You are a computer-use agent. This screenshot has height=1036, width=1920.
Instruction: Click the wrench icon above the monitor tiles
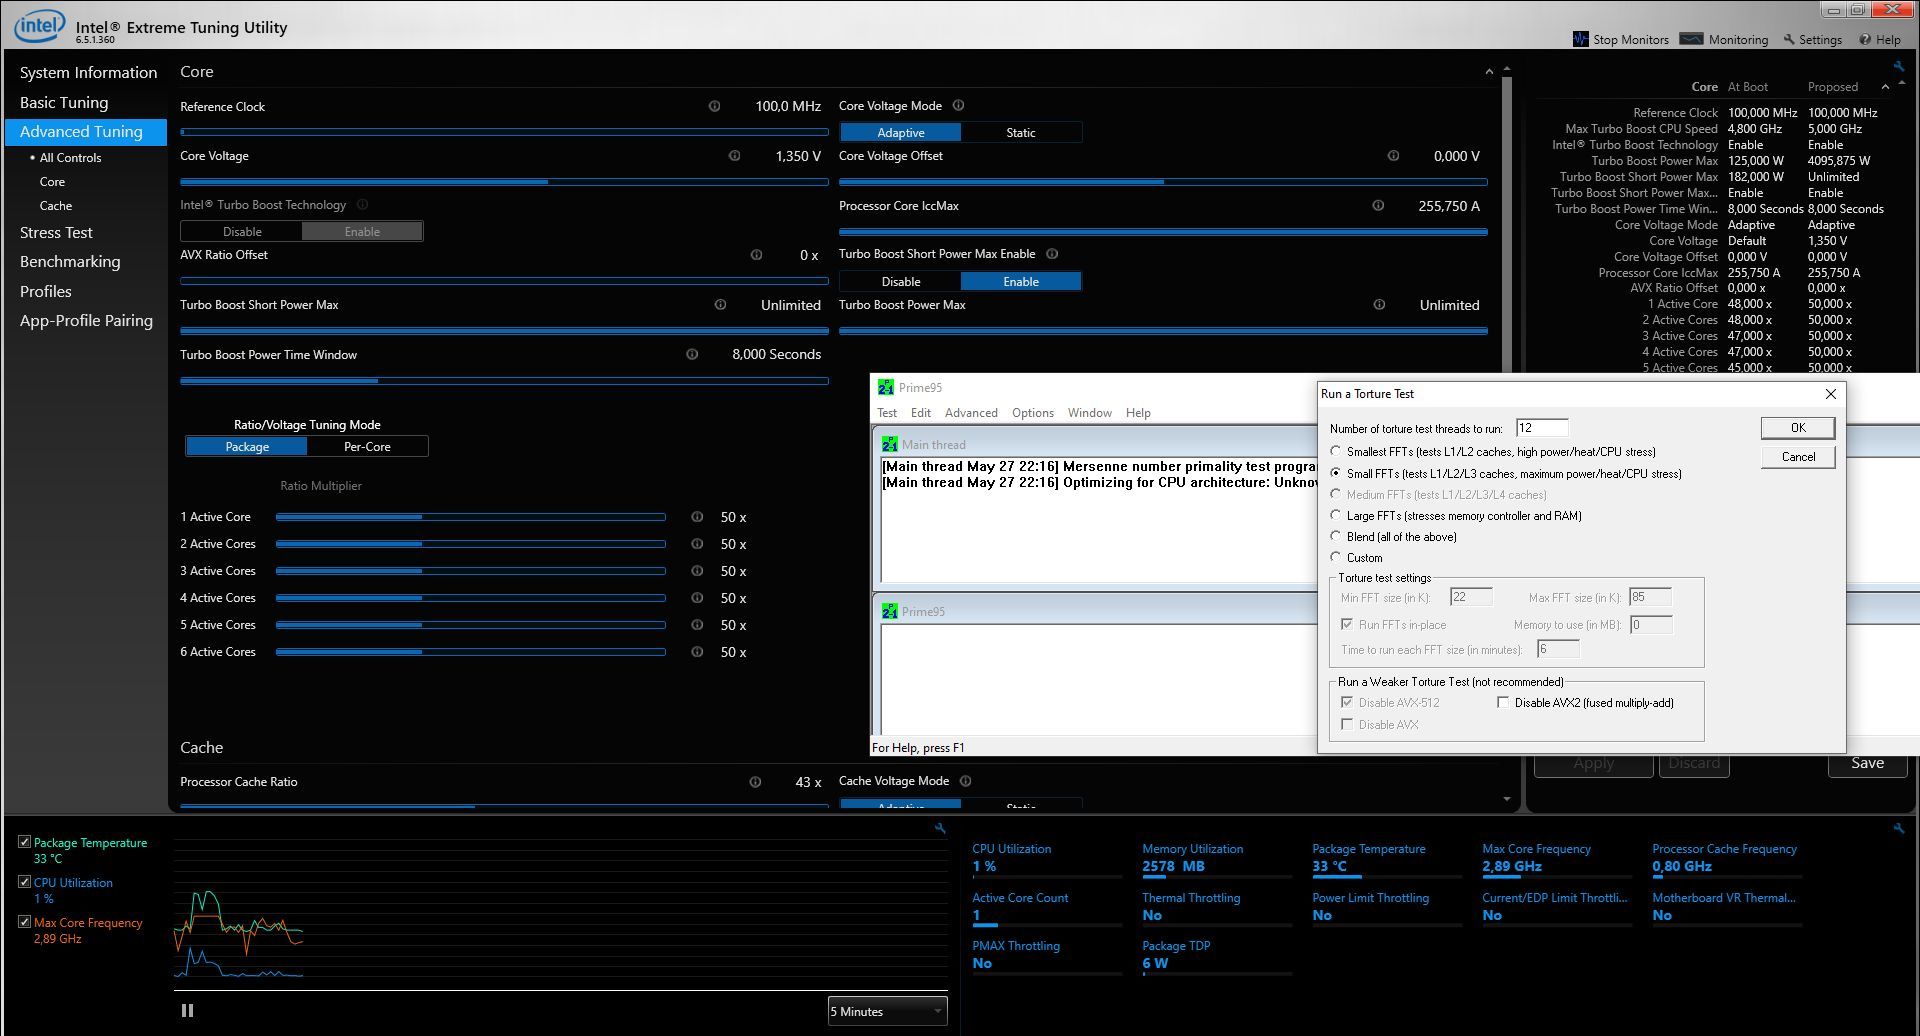tap(1899, 828)
